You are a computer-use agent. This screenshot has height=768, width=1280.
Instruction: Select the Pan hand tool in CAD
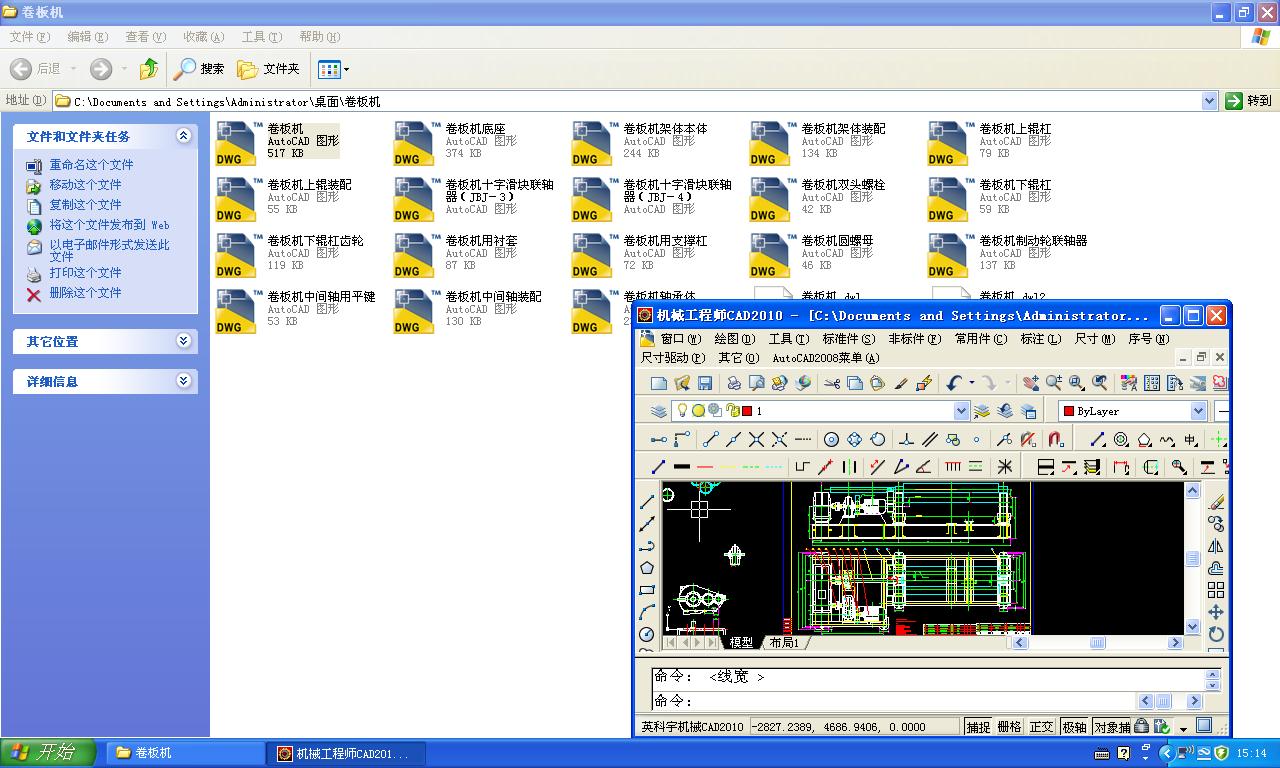(x=1031, y=383)
